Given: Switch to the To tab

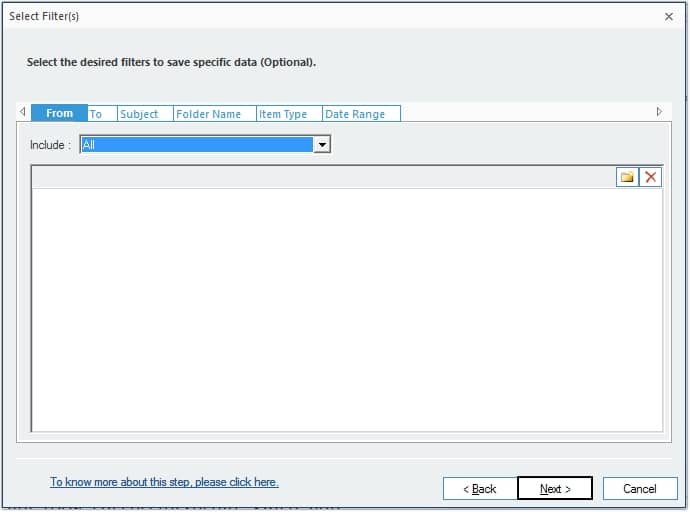Looking at the screenshot, I should (x=103, y=114).
